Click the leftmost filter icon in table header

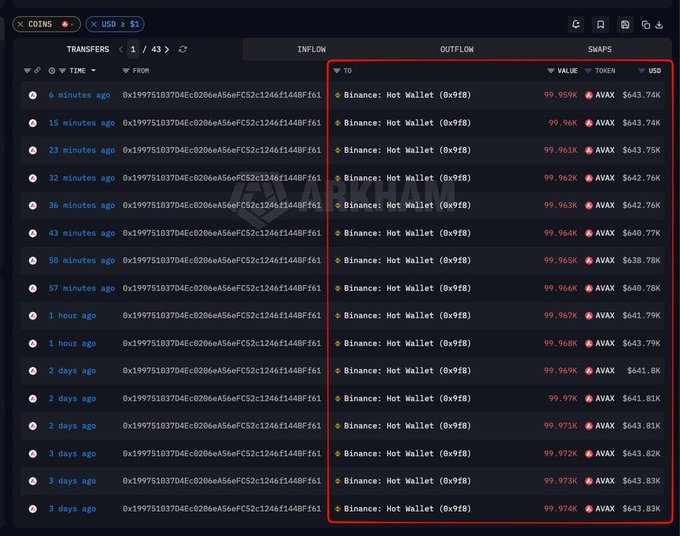(x=27, y=71)
